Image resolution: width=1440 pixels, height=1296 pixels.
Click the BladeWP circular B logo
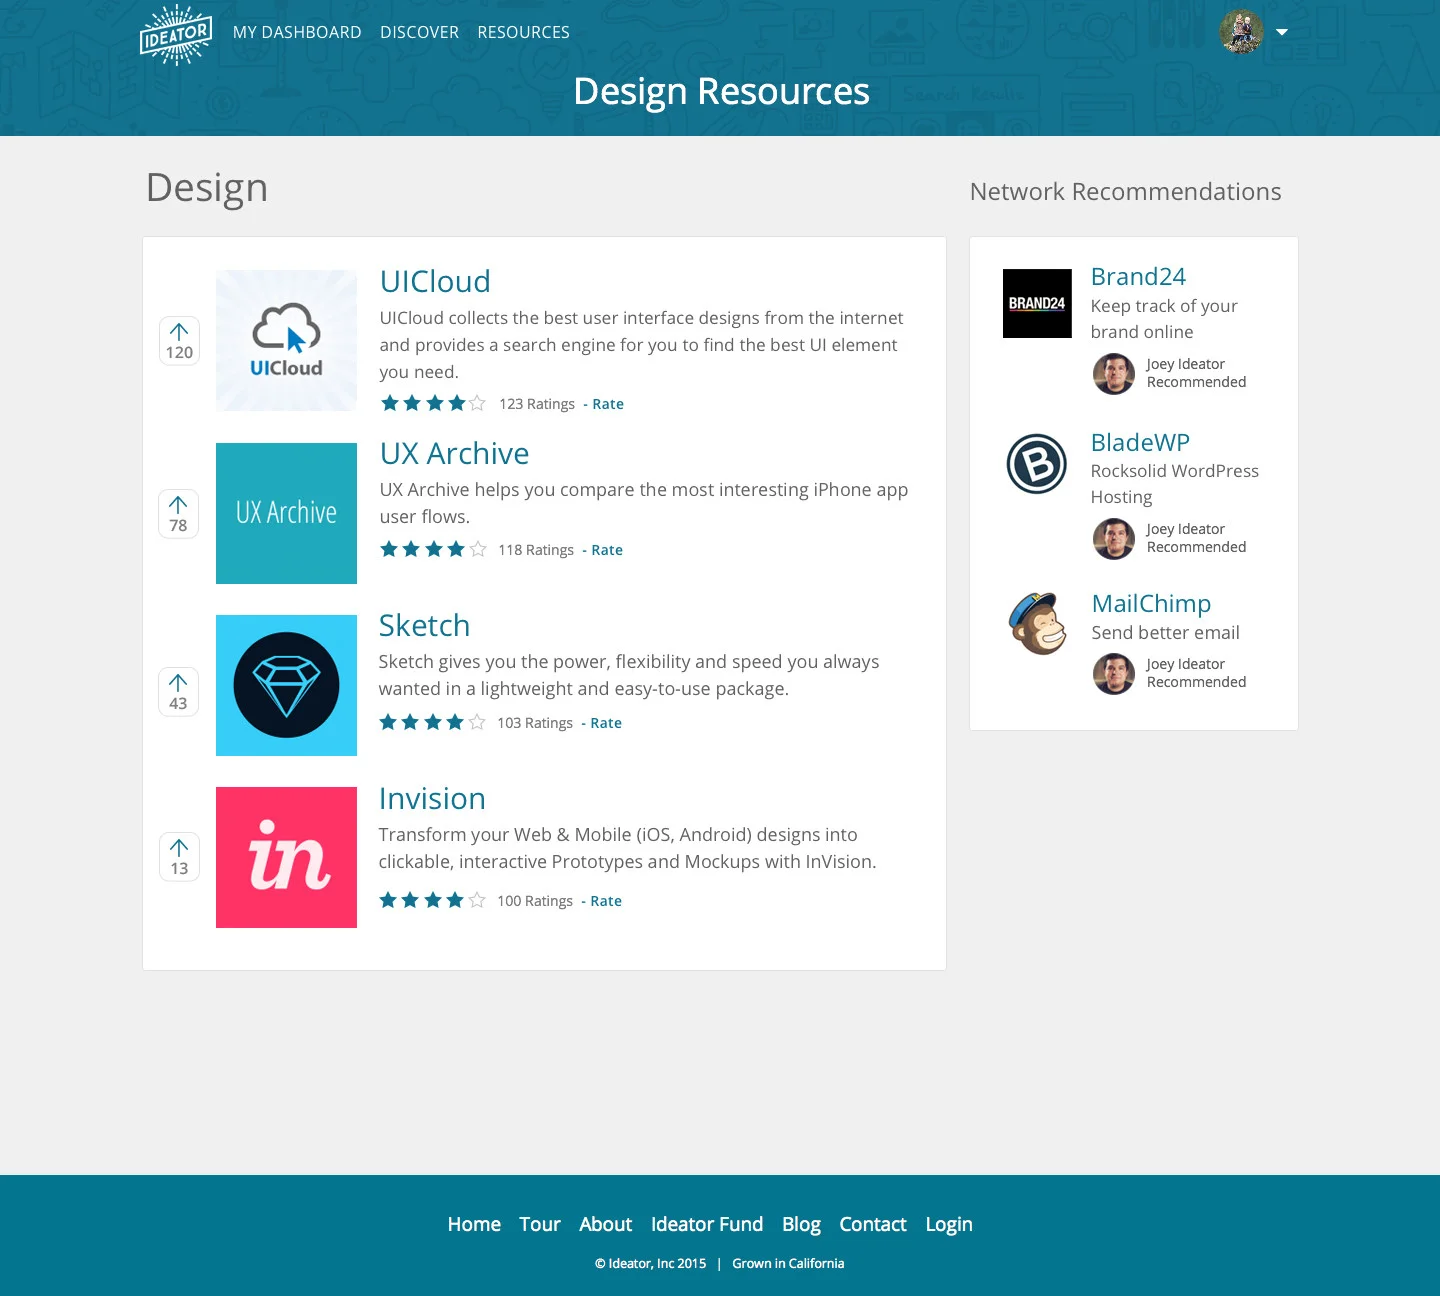1037,464
